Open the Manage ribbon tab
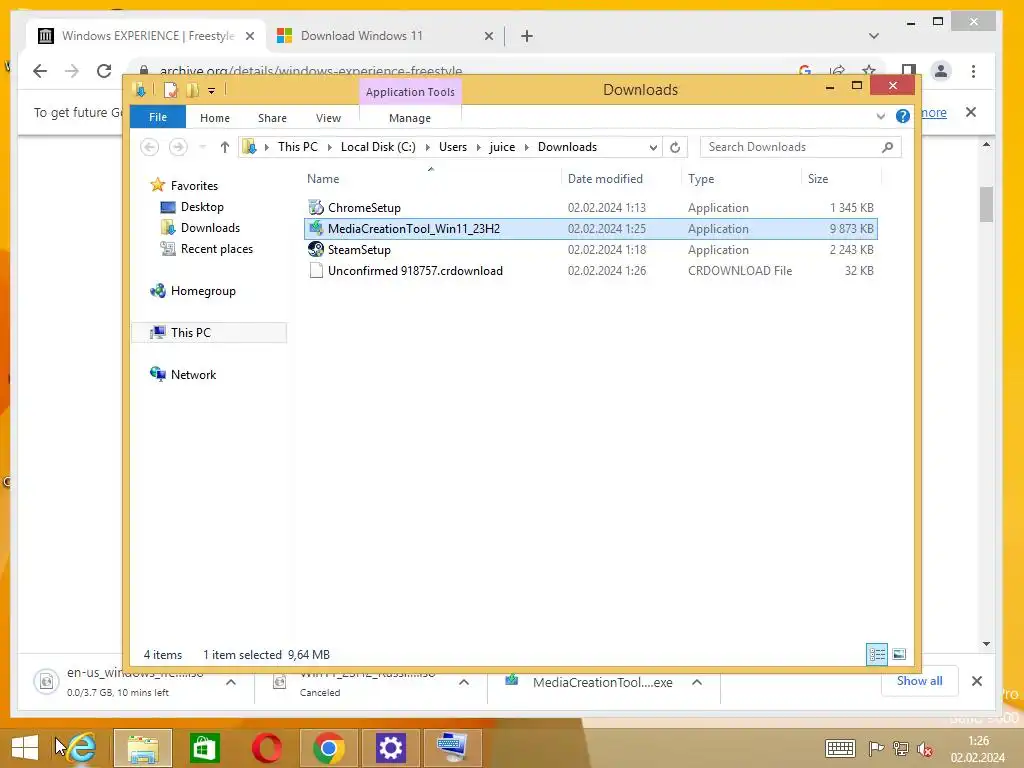The image size is (1024, 768). coord(409,118)
